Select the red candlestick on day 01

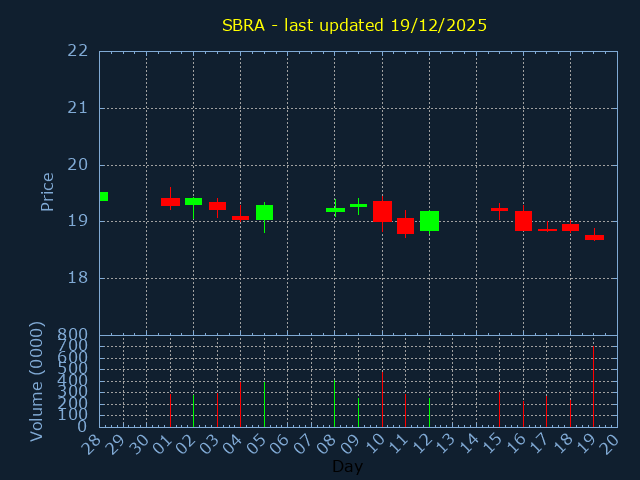click(x=170, y=202)
